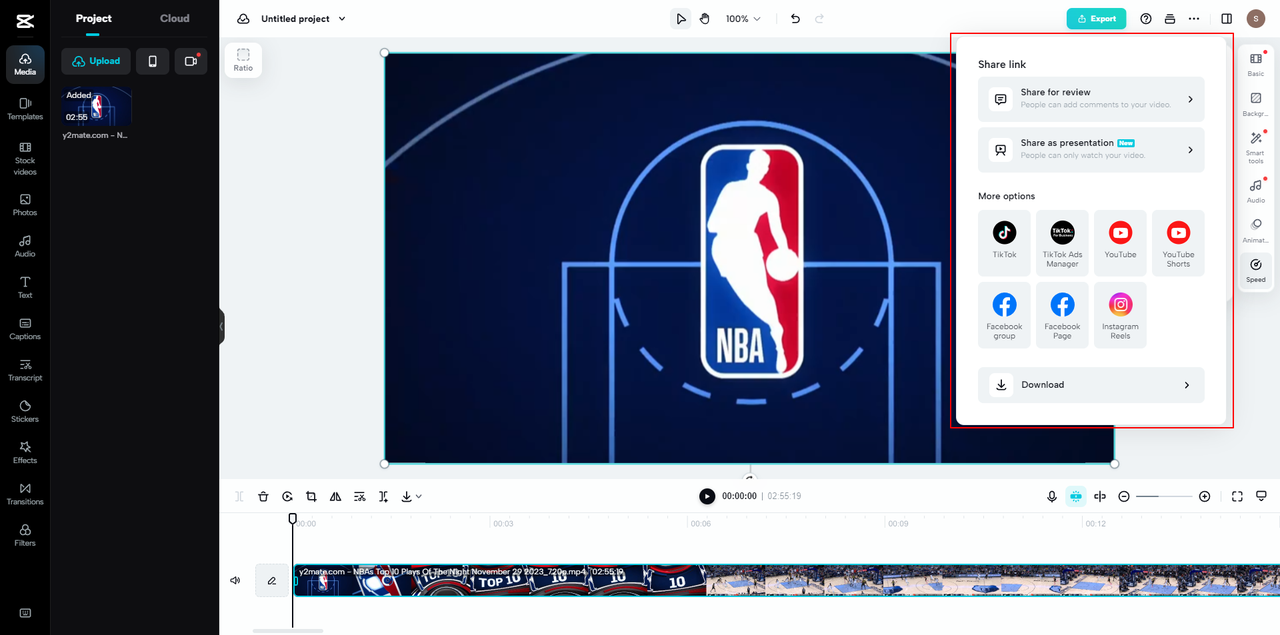Screen dimensions: 1280x635
Task: Open the Animation properties tab
Action: point(1256,231)
